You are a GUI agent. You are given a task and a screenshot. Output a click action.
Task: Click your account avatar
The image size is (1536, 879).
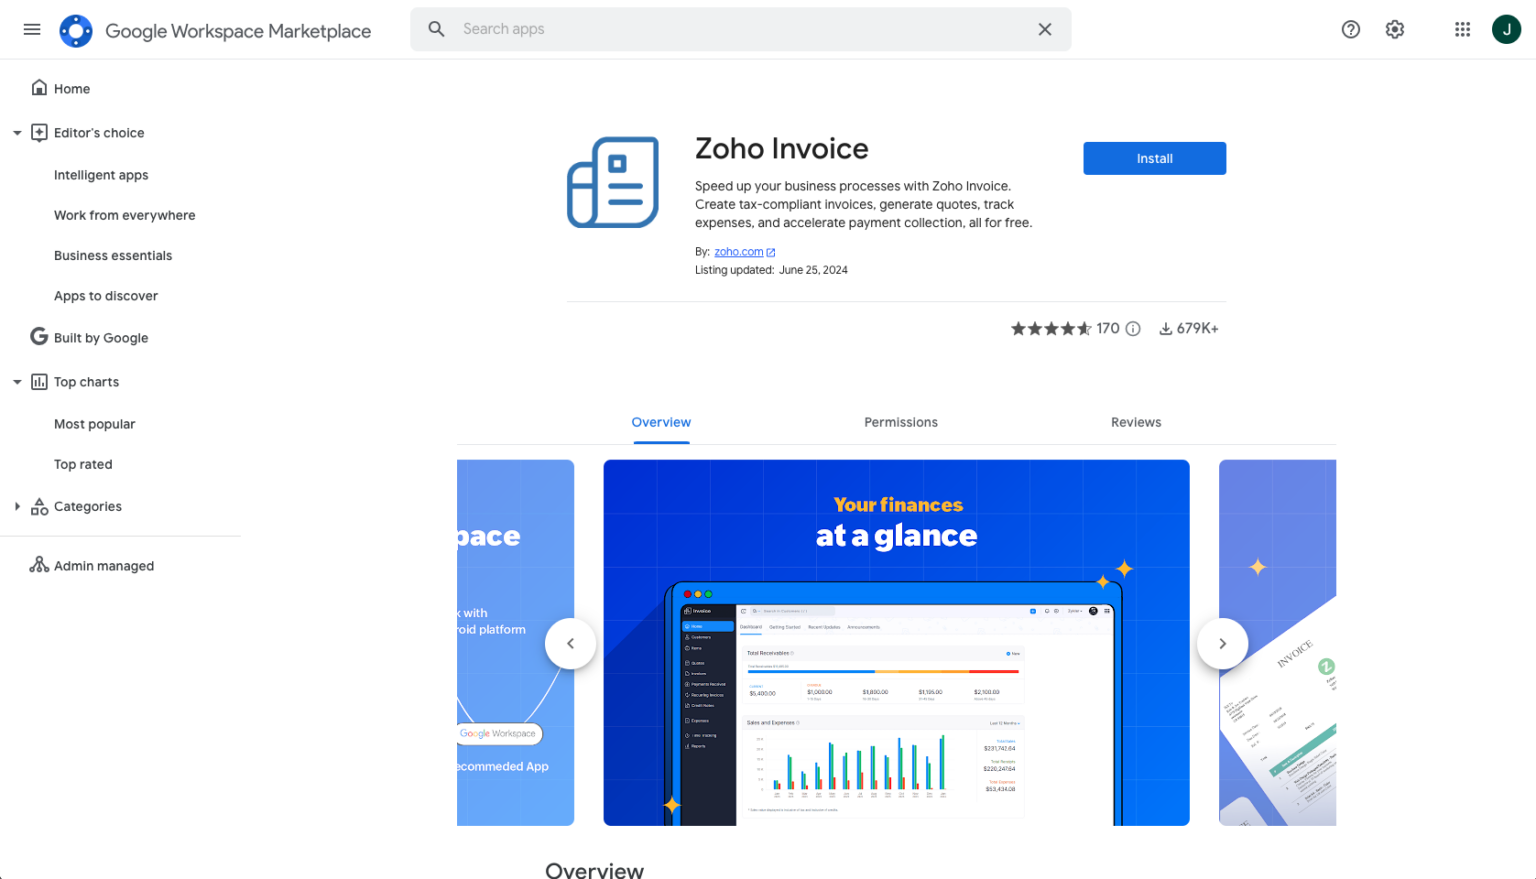tap(1506, 29)
